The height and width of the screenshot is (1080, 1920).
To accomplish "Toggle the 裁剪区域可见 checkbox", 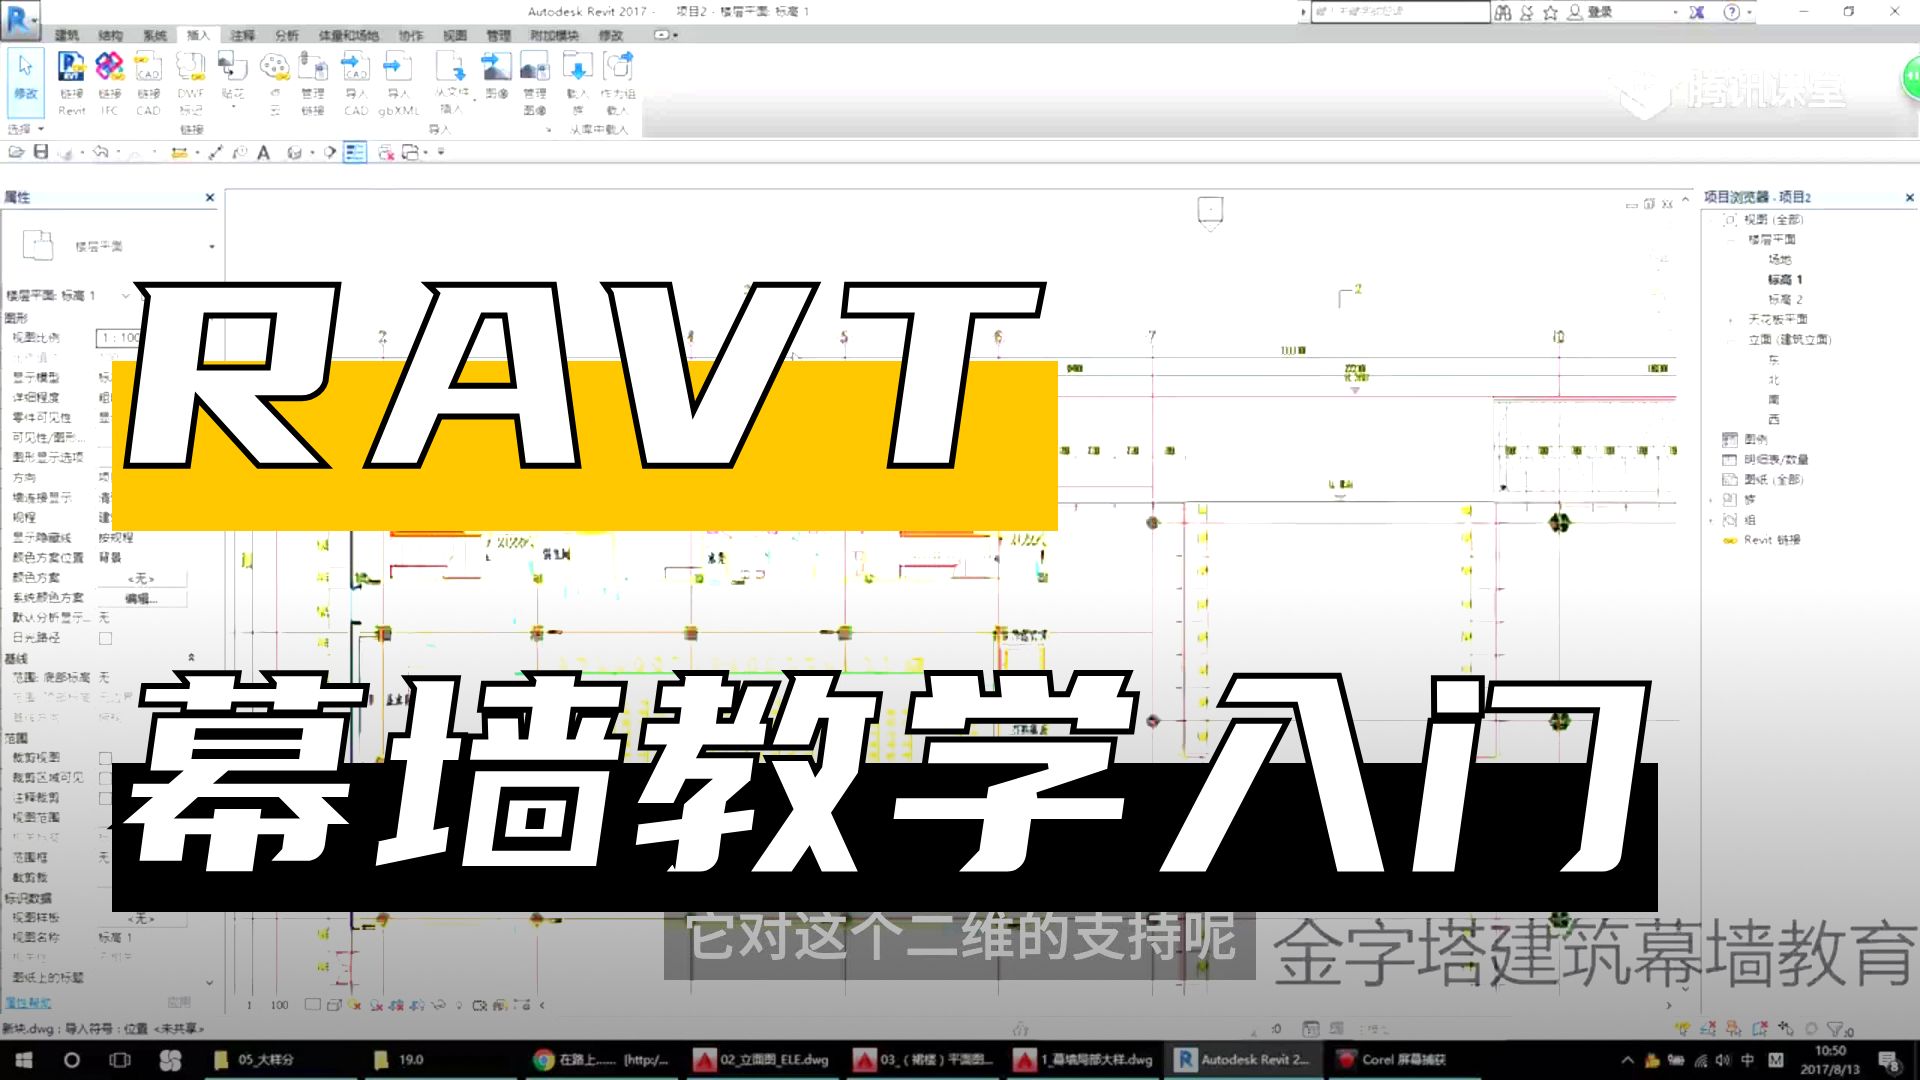I will click(104, 778).
